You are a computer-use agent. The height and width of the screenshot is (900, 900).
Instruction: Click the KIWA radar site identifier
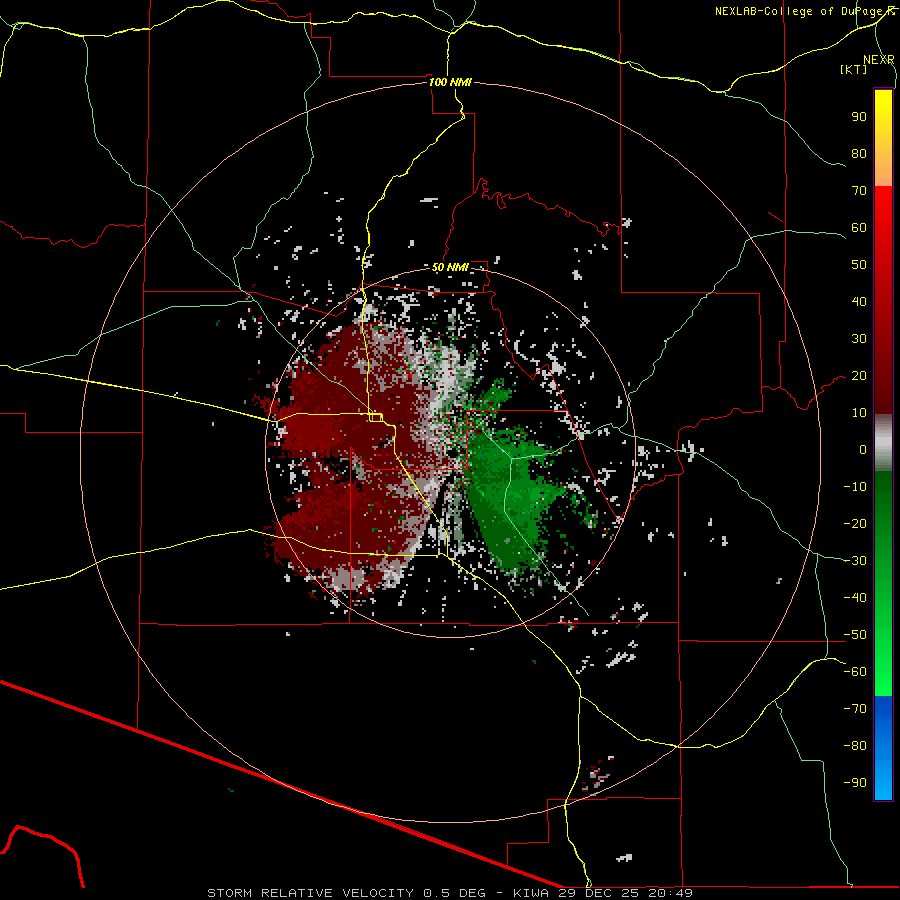click(531, 893)
